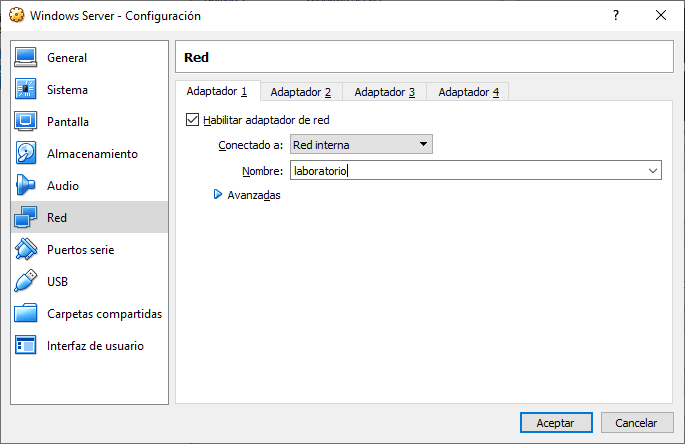Select the Sistema chip icon

(27, 90)
